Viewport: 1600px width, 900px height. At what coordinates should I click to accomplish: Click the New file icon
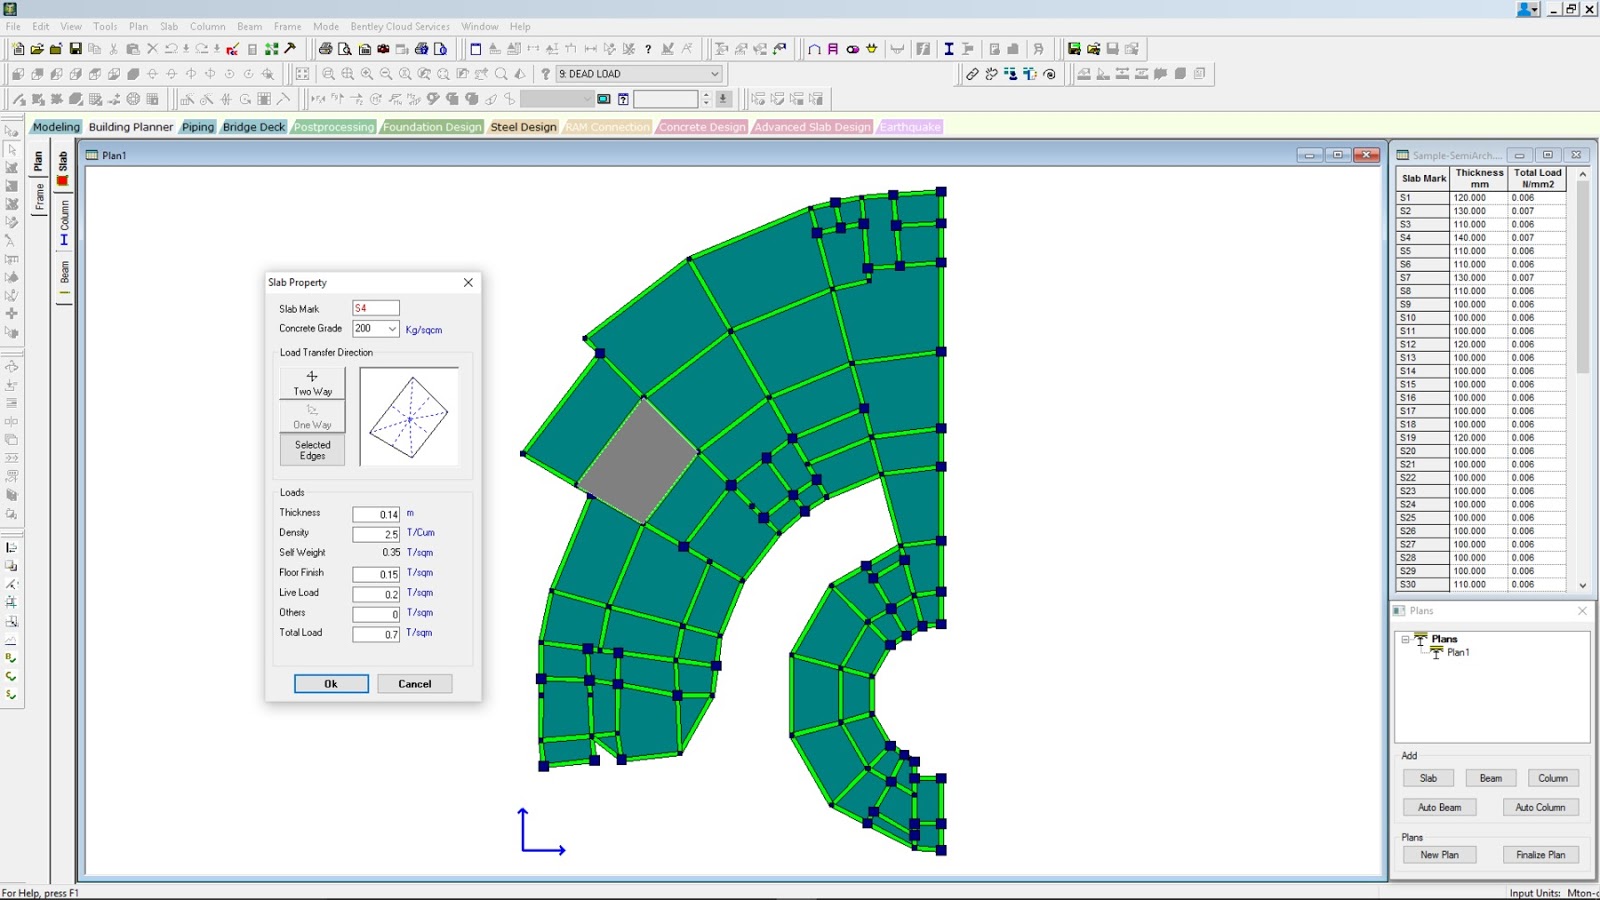(18, 48)
